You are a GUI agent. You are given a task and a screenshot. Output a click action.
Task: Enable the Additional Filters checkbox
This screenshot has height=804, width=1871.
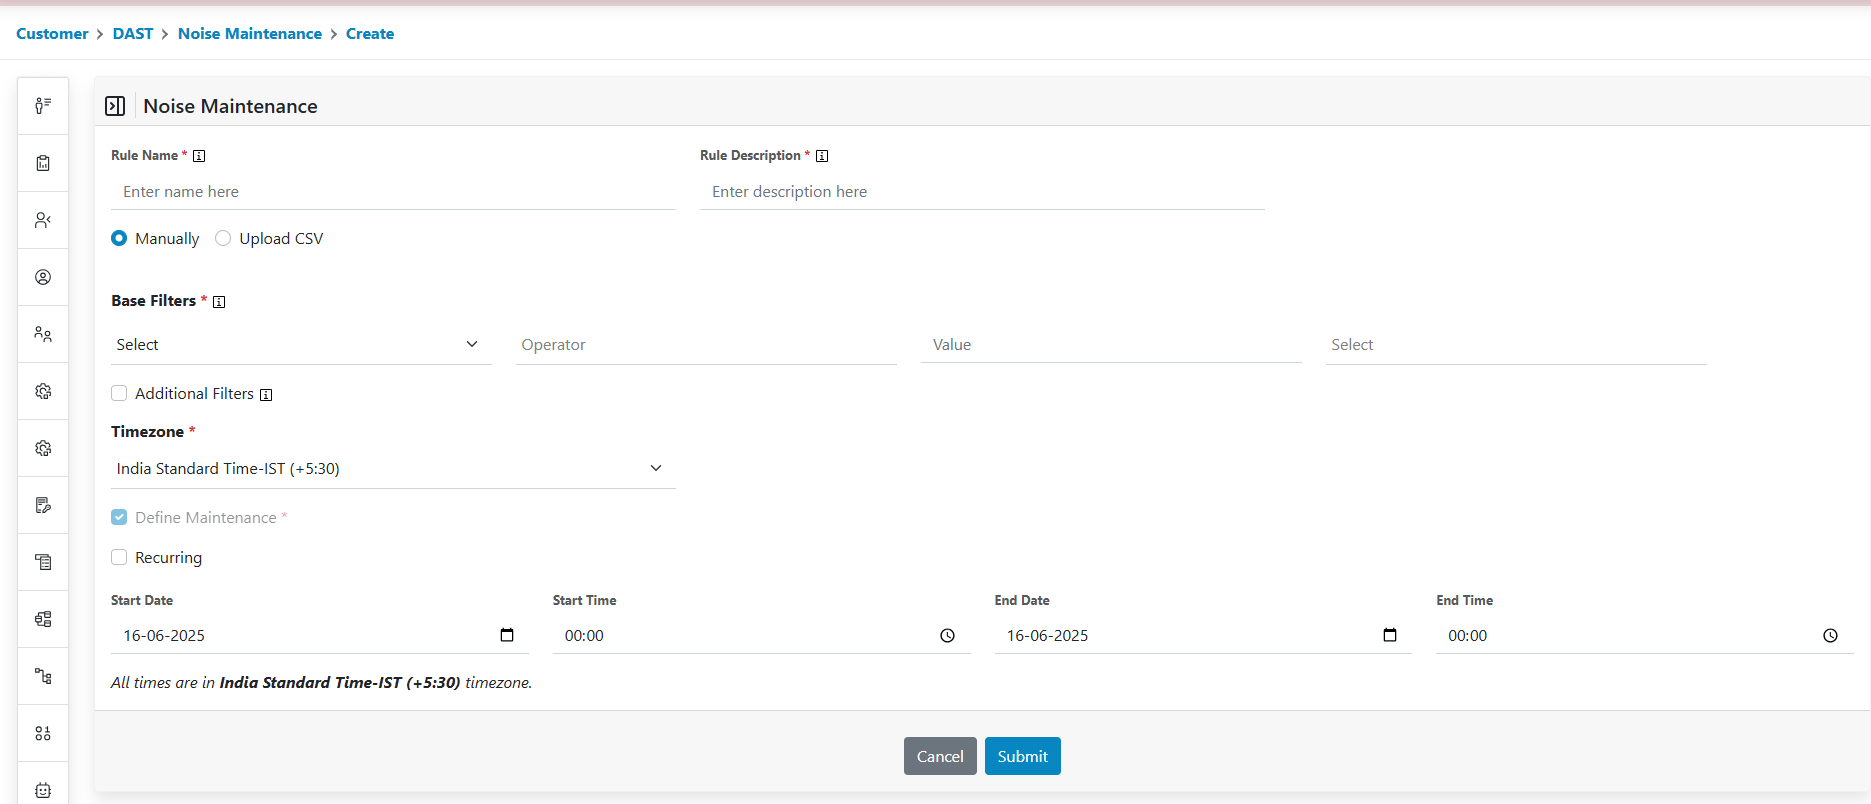click(x=119, y=393)
